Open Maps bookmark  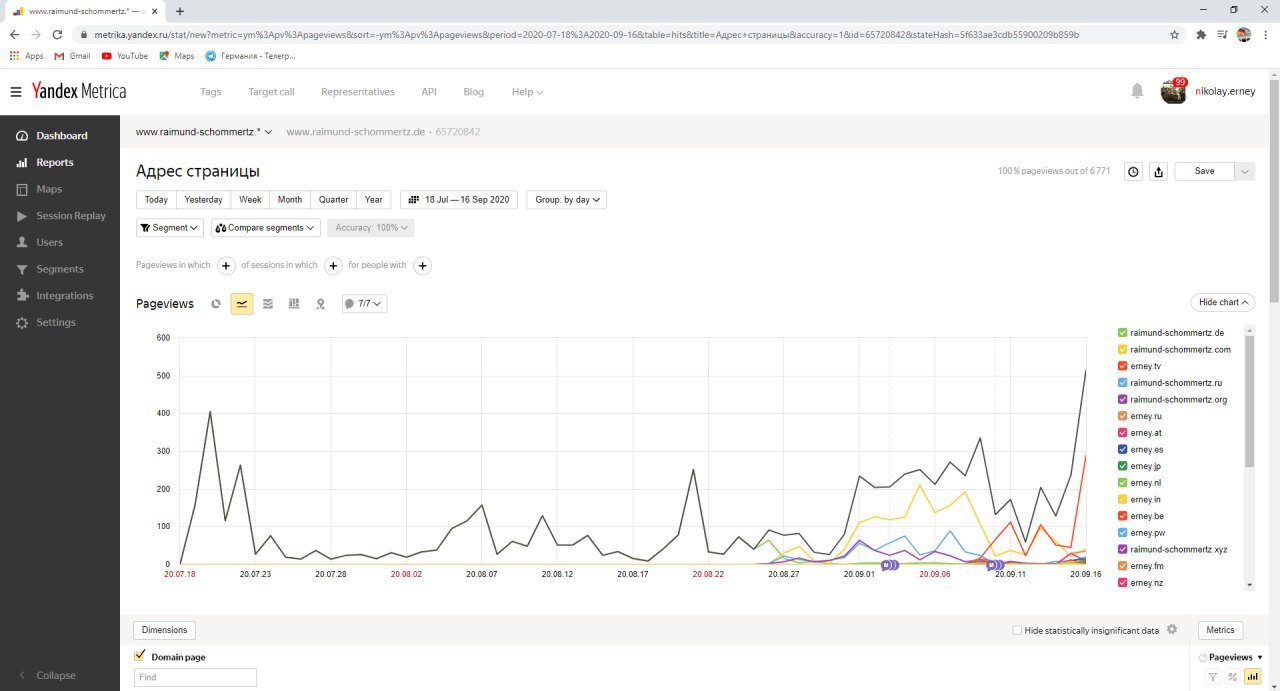point(177,56)
